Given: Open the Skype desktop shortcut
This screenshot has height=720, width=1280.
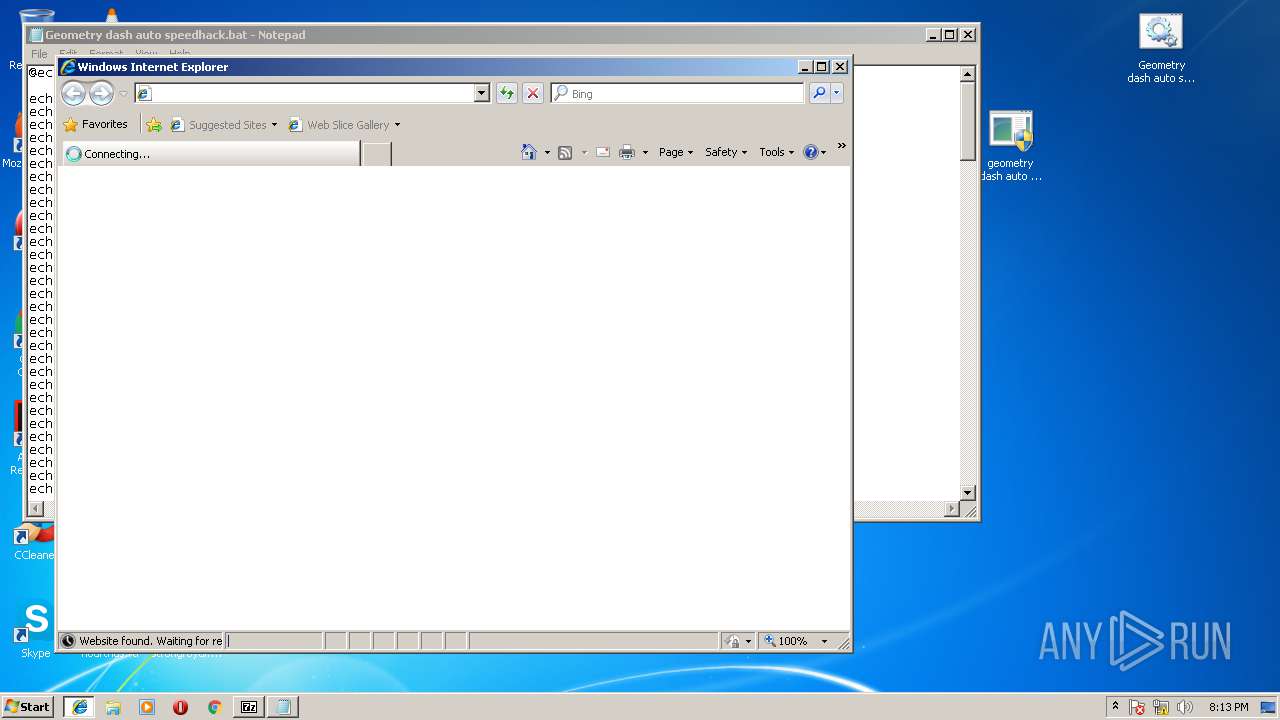Looking at the screenshot, I should 35,630.
